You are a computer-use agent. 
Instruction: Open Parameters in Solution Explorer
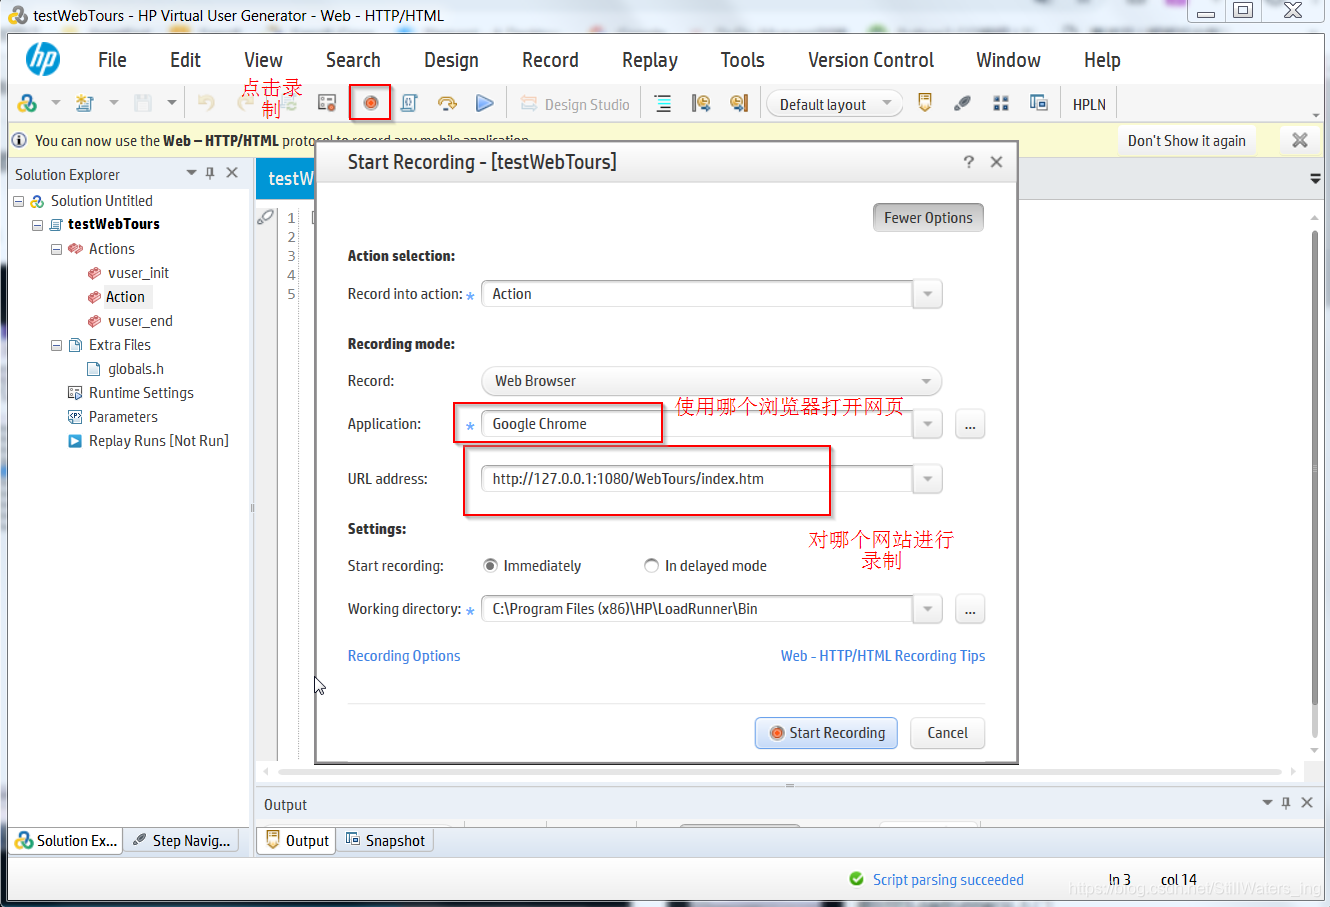click(123, 417)
